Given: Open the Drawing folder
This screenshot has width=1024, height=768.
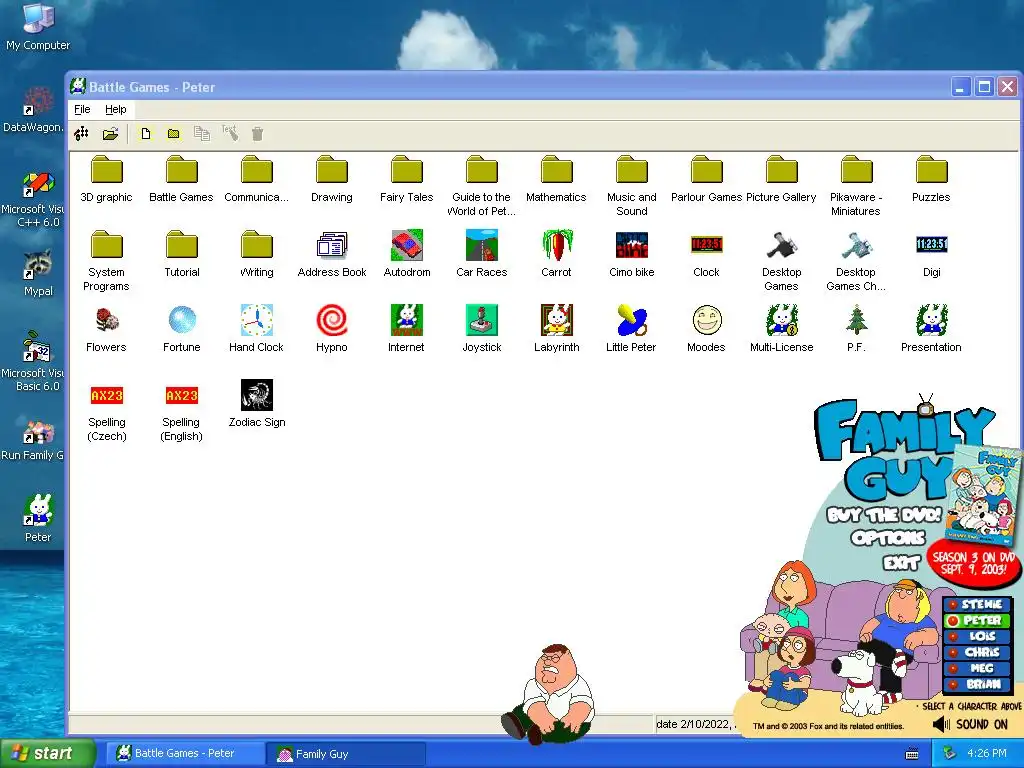Looking at the screenshot, I should 332,170.
